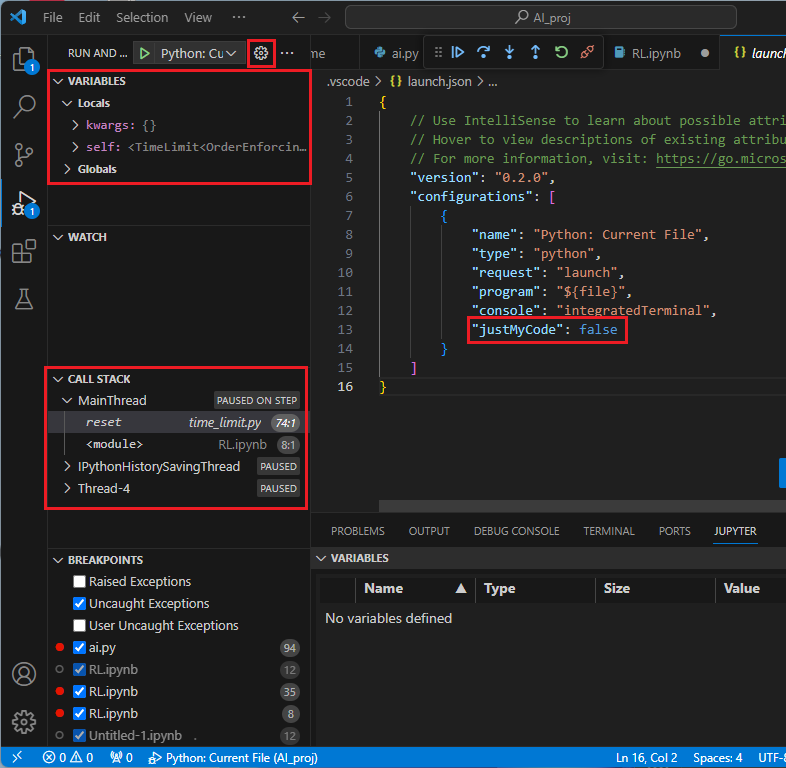Select reset frame in time_limit.py
This screenshot has width=786, height=768.
click(x=178, y=423)
